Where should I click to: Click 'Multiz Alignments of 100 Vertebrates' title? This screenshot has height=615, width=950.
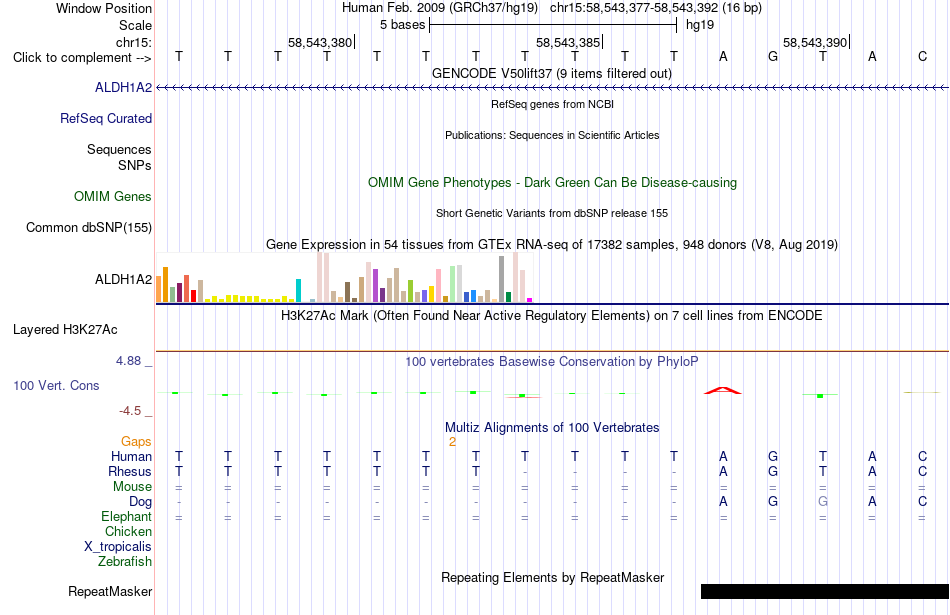[x=552, y=428]
